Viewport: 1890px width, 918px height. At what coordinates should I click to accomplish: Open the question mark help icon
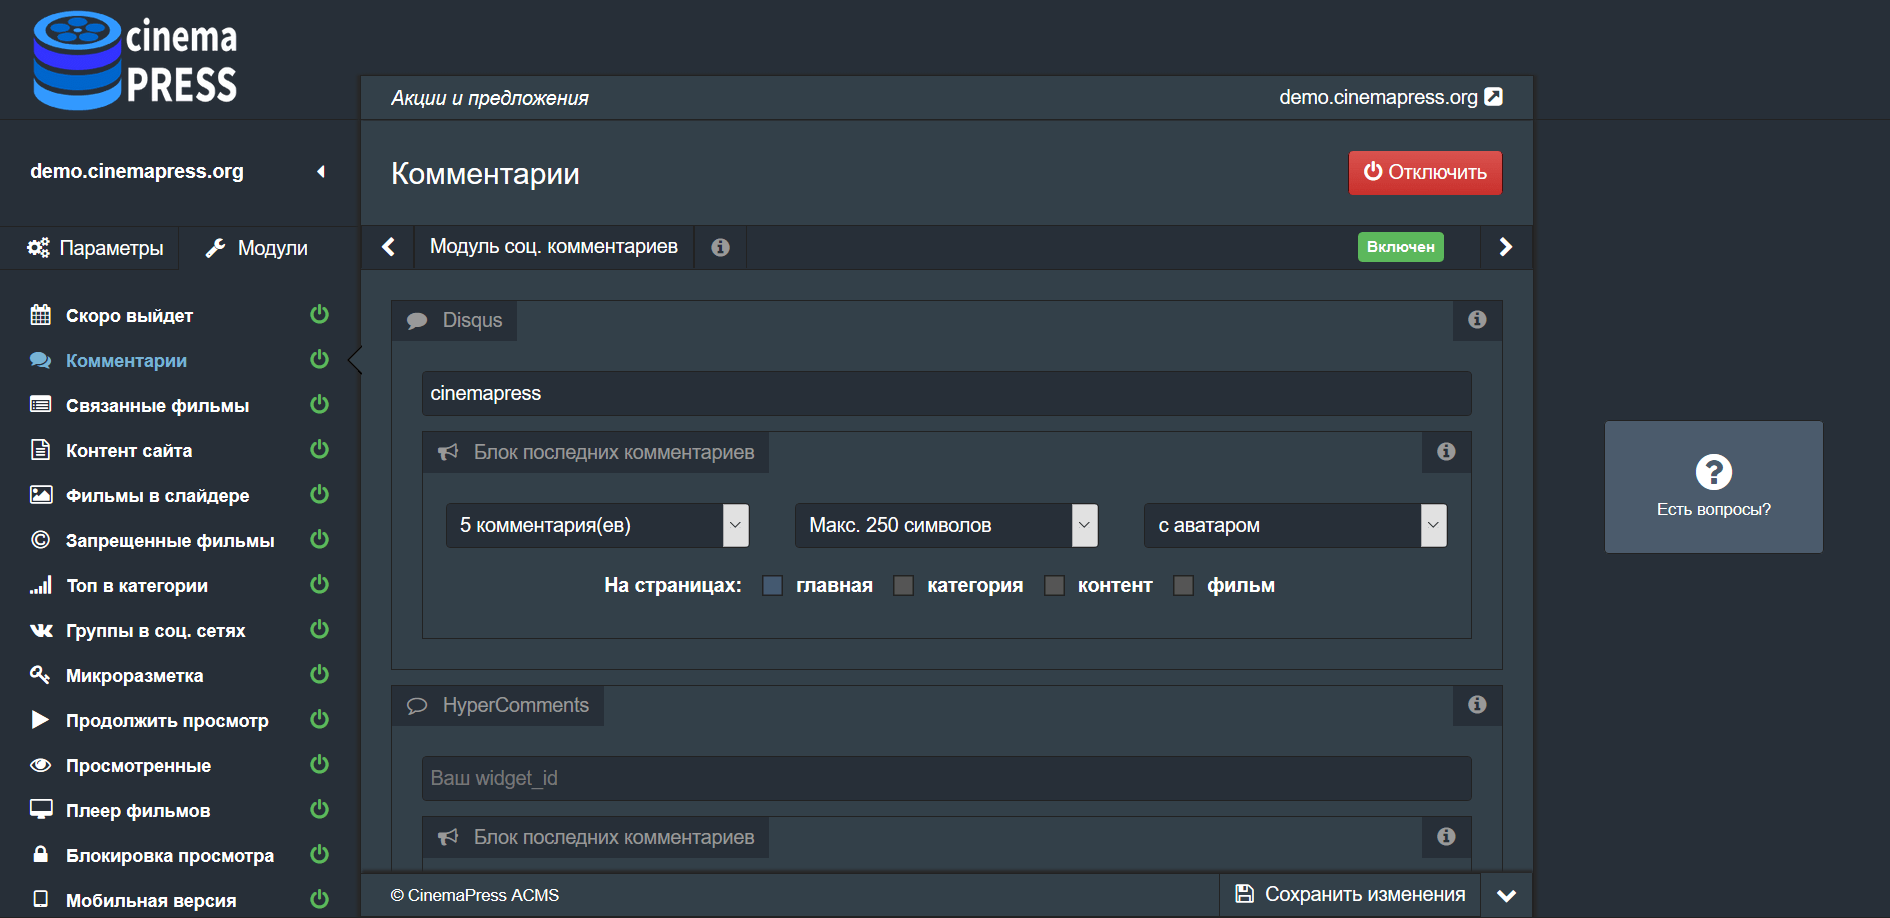pos(1713,472)
